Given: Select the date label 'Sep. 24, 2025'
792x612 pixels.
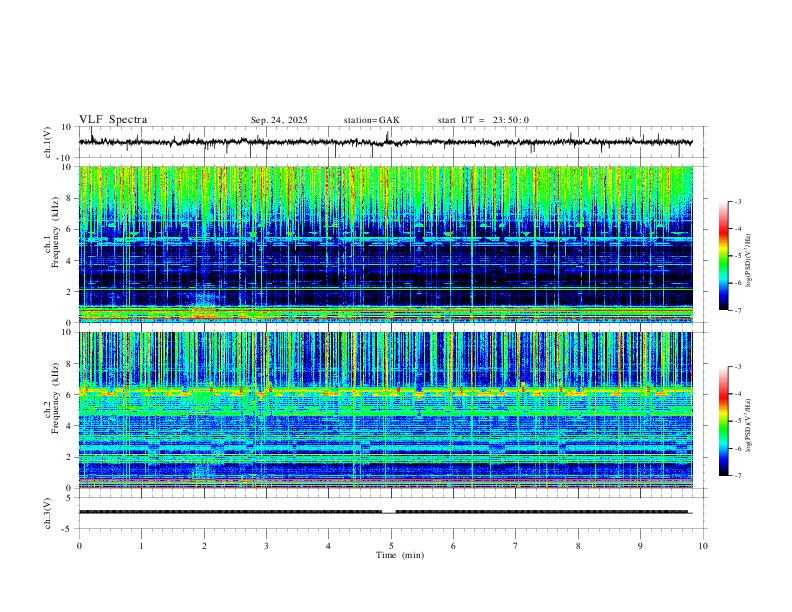Looking at the screenshot, I should (x=279, y=120).
